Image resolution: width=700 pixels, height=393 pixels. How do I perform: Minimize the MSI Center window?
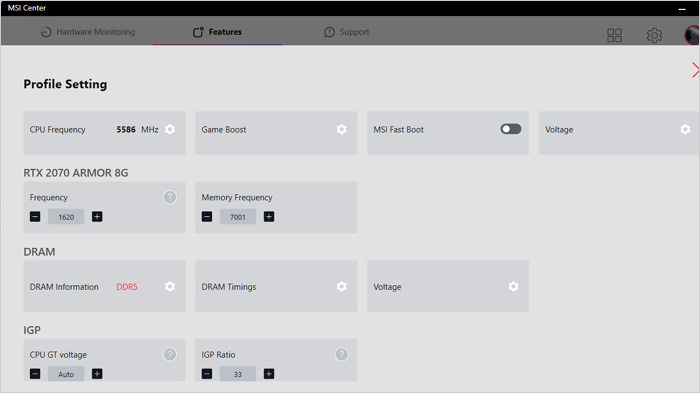682,9
